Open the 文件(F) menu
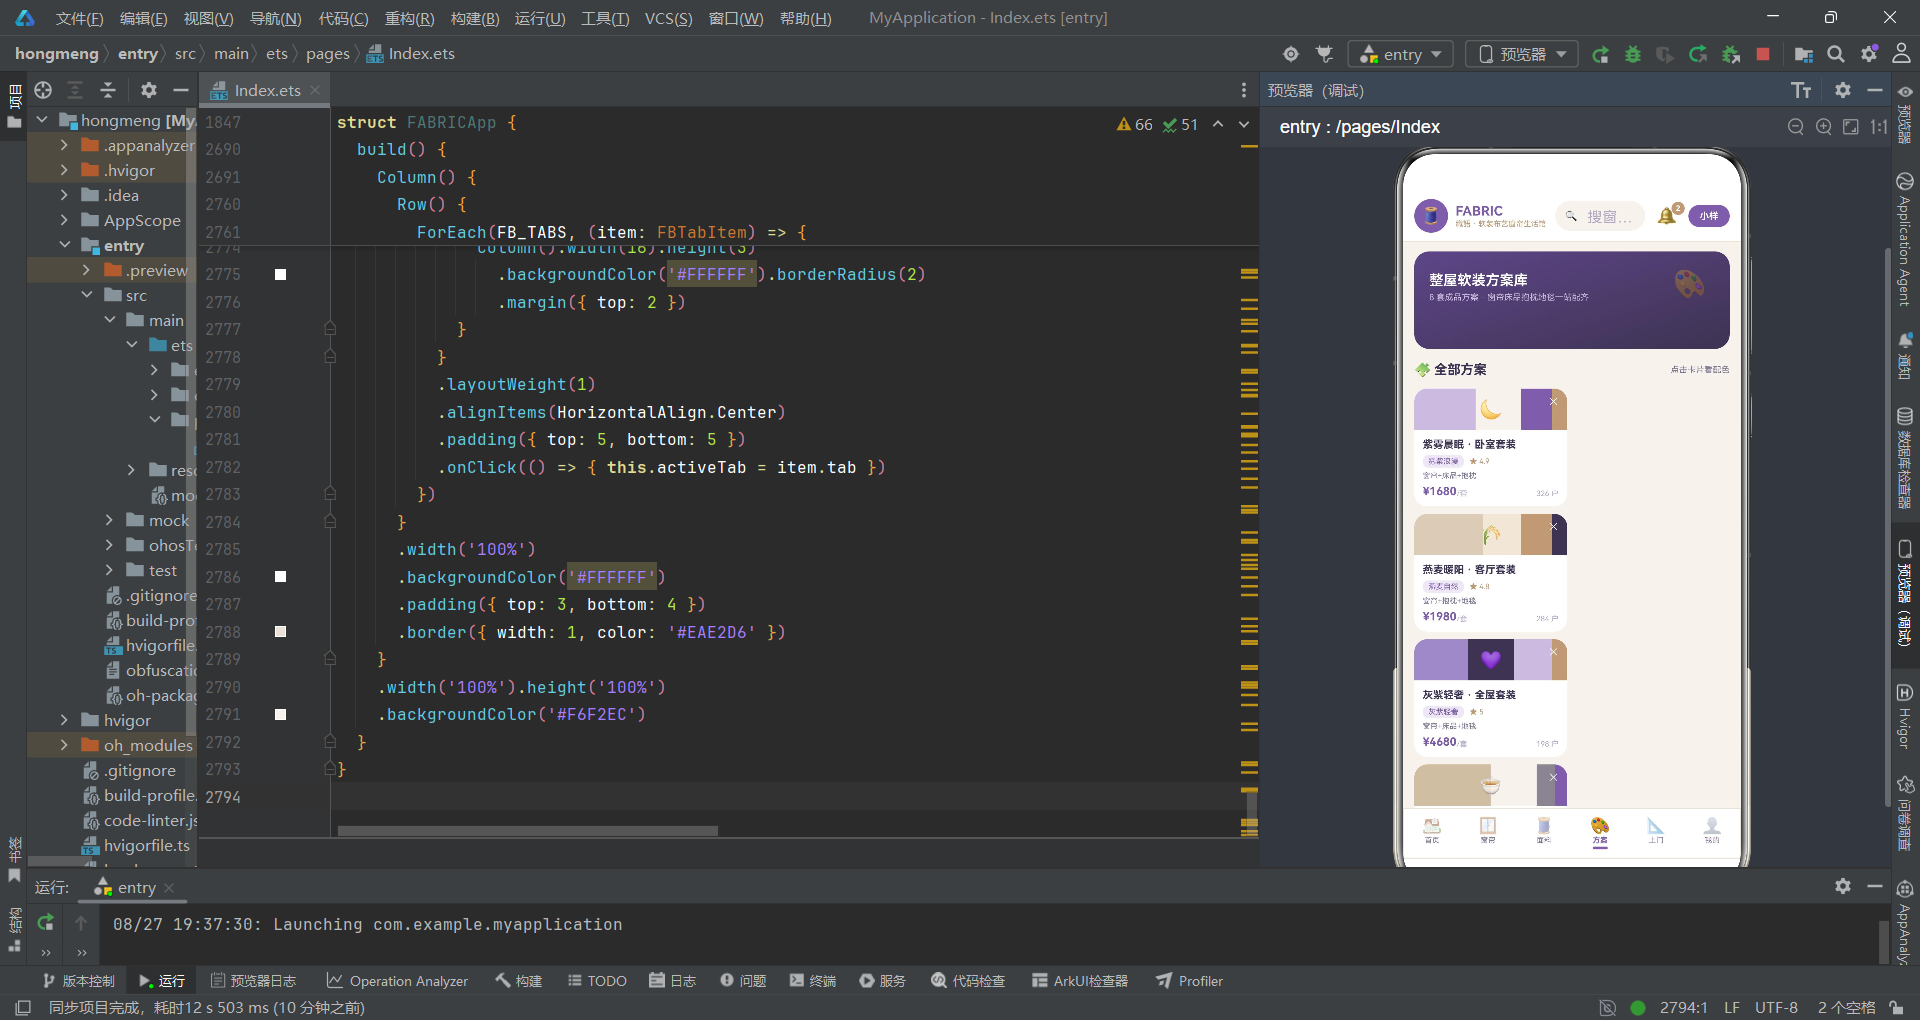1920x1020 pixels. pos(79,18)
